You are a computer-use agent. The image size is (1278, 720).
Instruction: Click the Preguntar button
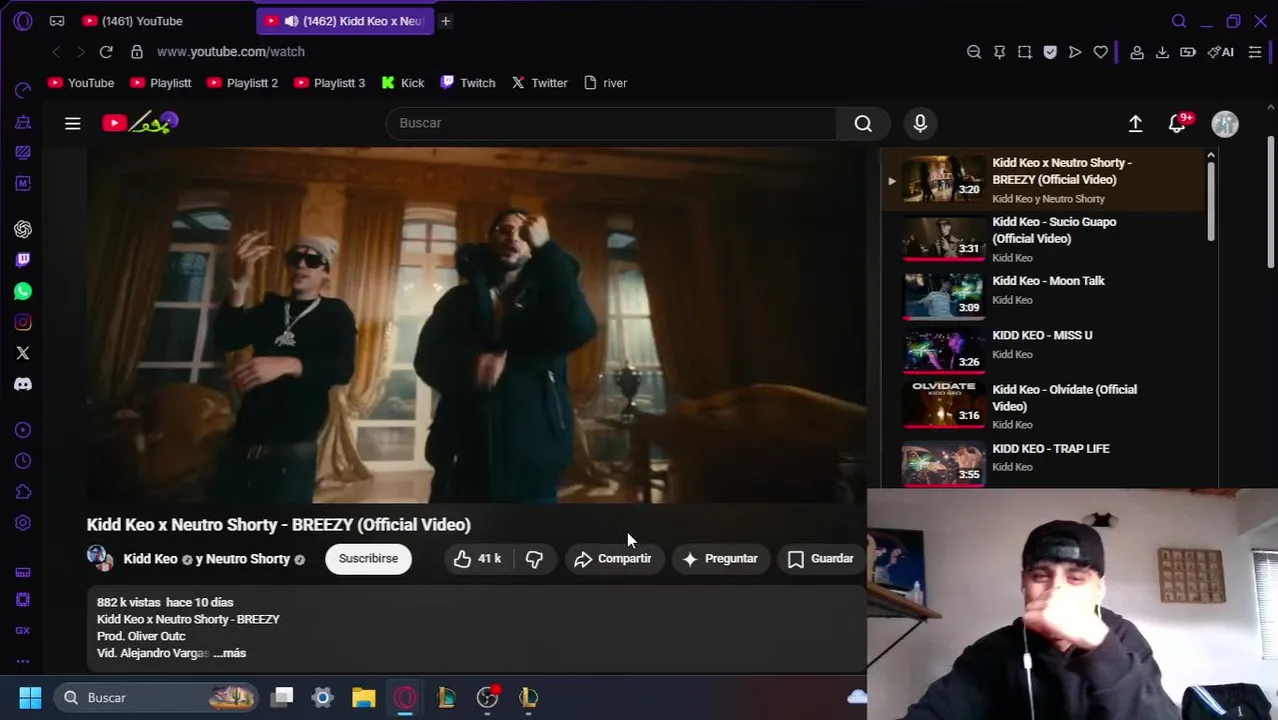720,559
